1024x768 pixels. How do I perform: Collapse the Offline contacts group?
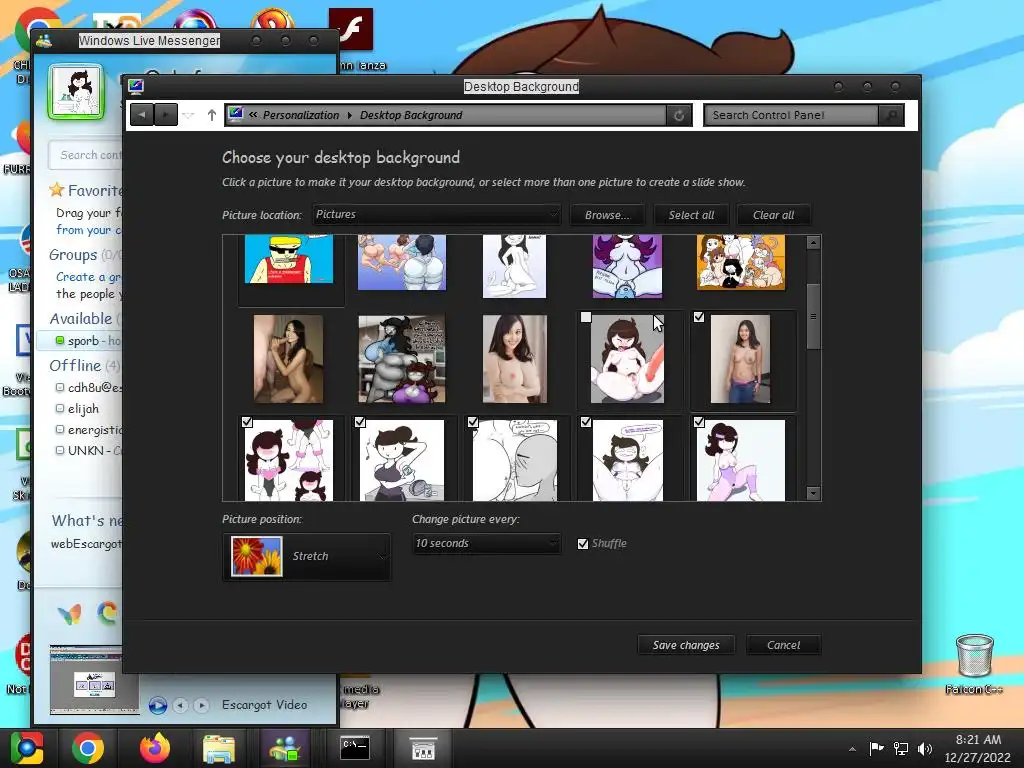[x=74, y=366]
